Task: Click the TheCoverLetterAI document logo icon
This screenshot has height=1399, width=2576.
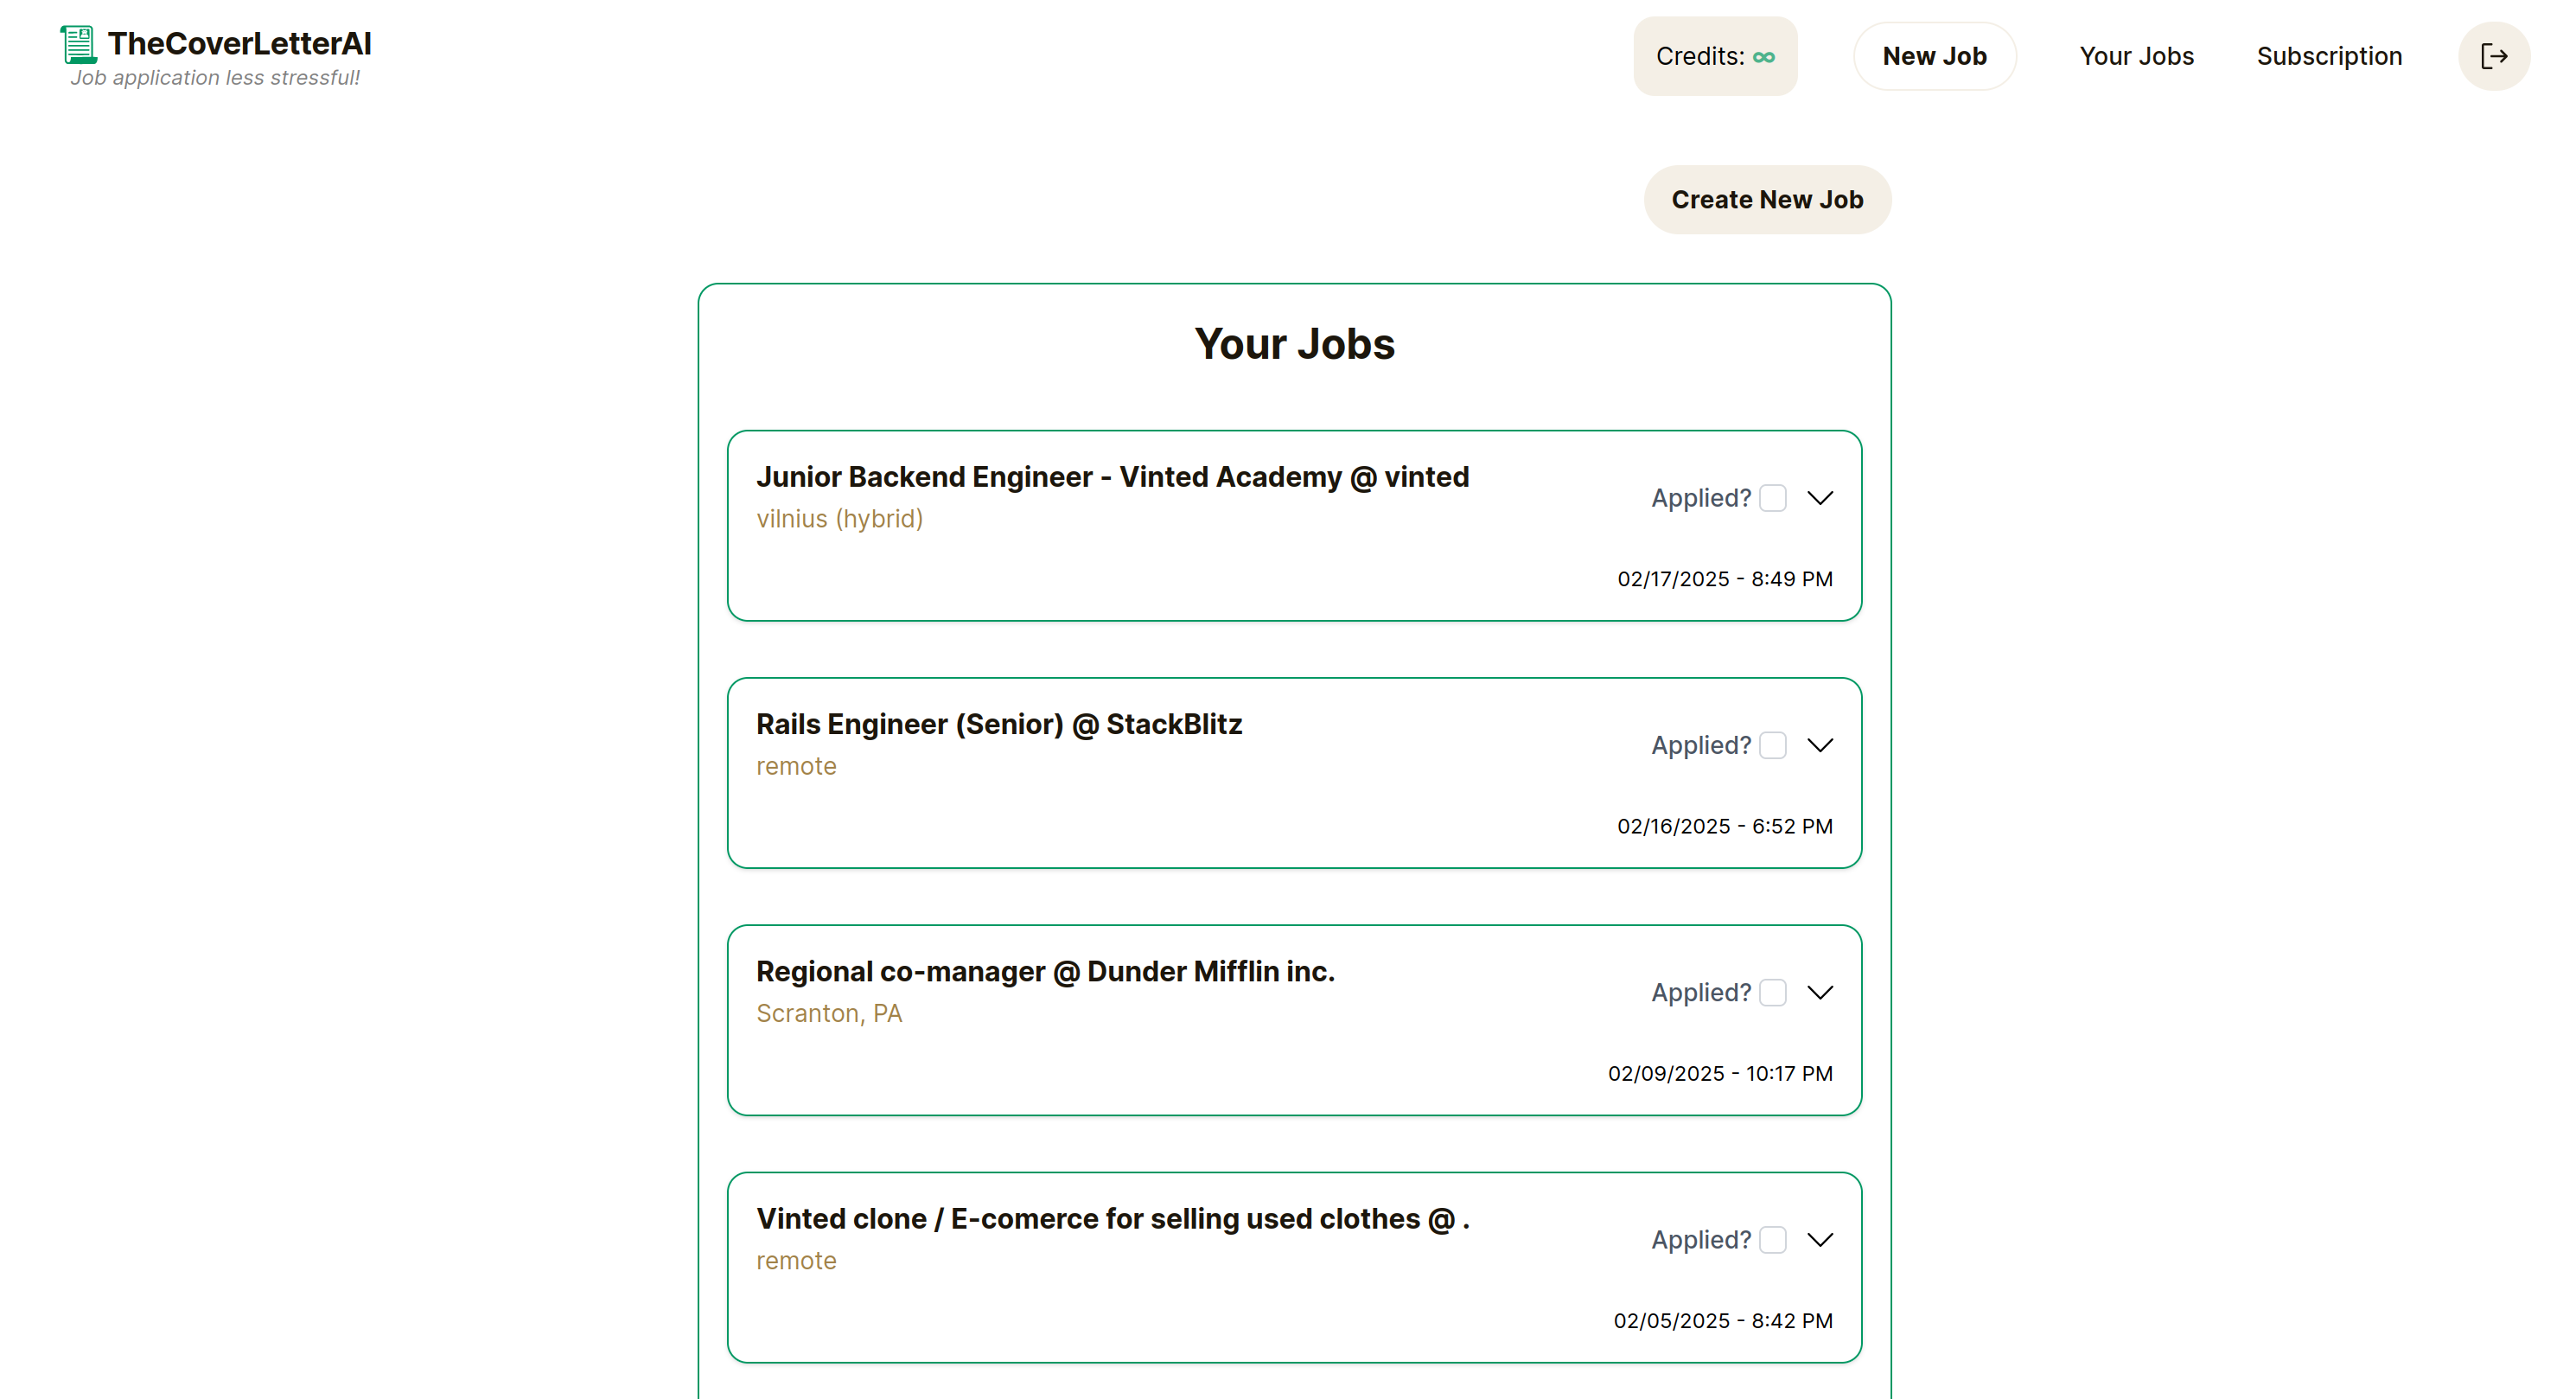Action: click(78, 44)
